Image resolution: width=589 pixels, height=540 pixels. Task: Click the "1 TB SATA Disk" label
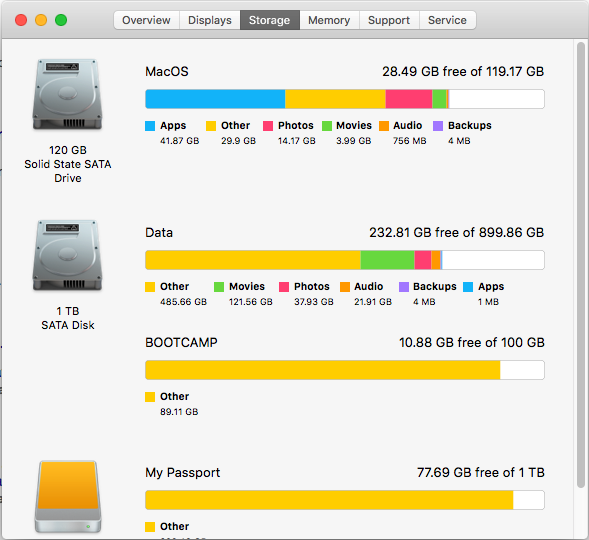68,318
